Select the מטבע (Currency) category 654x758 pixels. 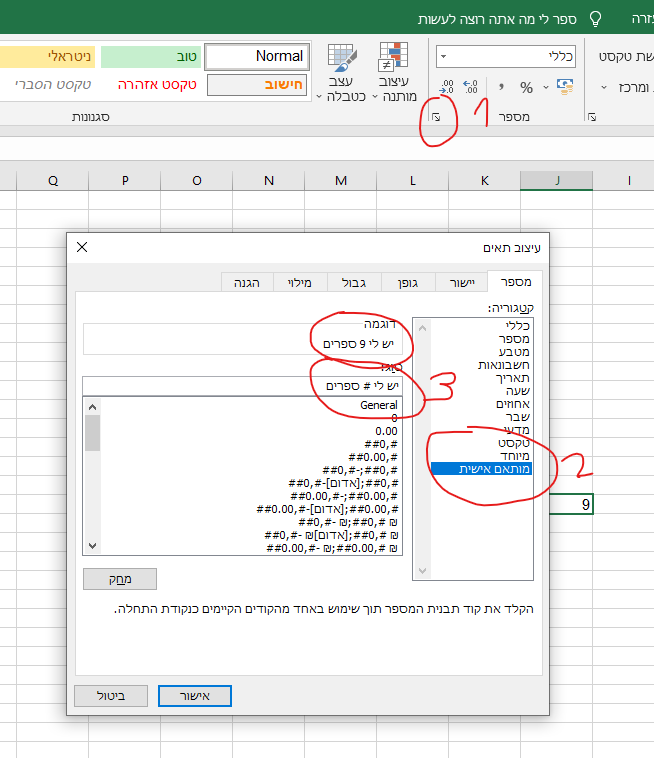(481, 352)
